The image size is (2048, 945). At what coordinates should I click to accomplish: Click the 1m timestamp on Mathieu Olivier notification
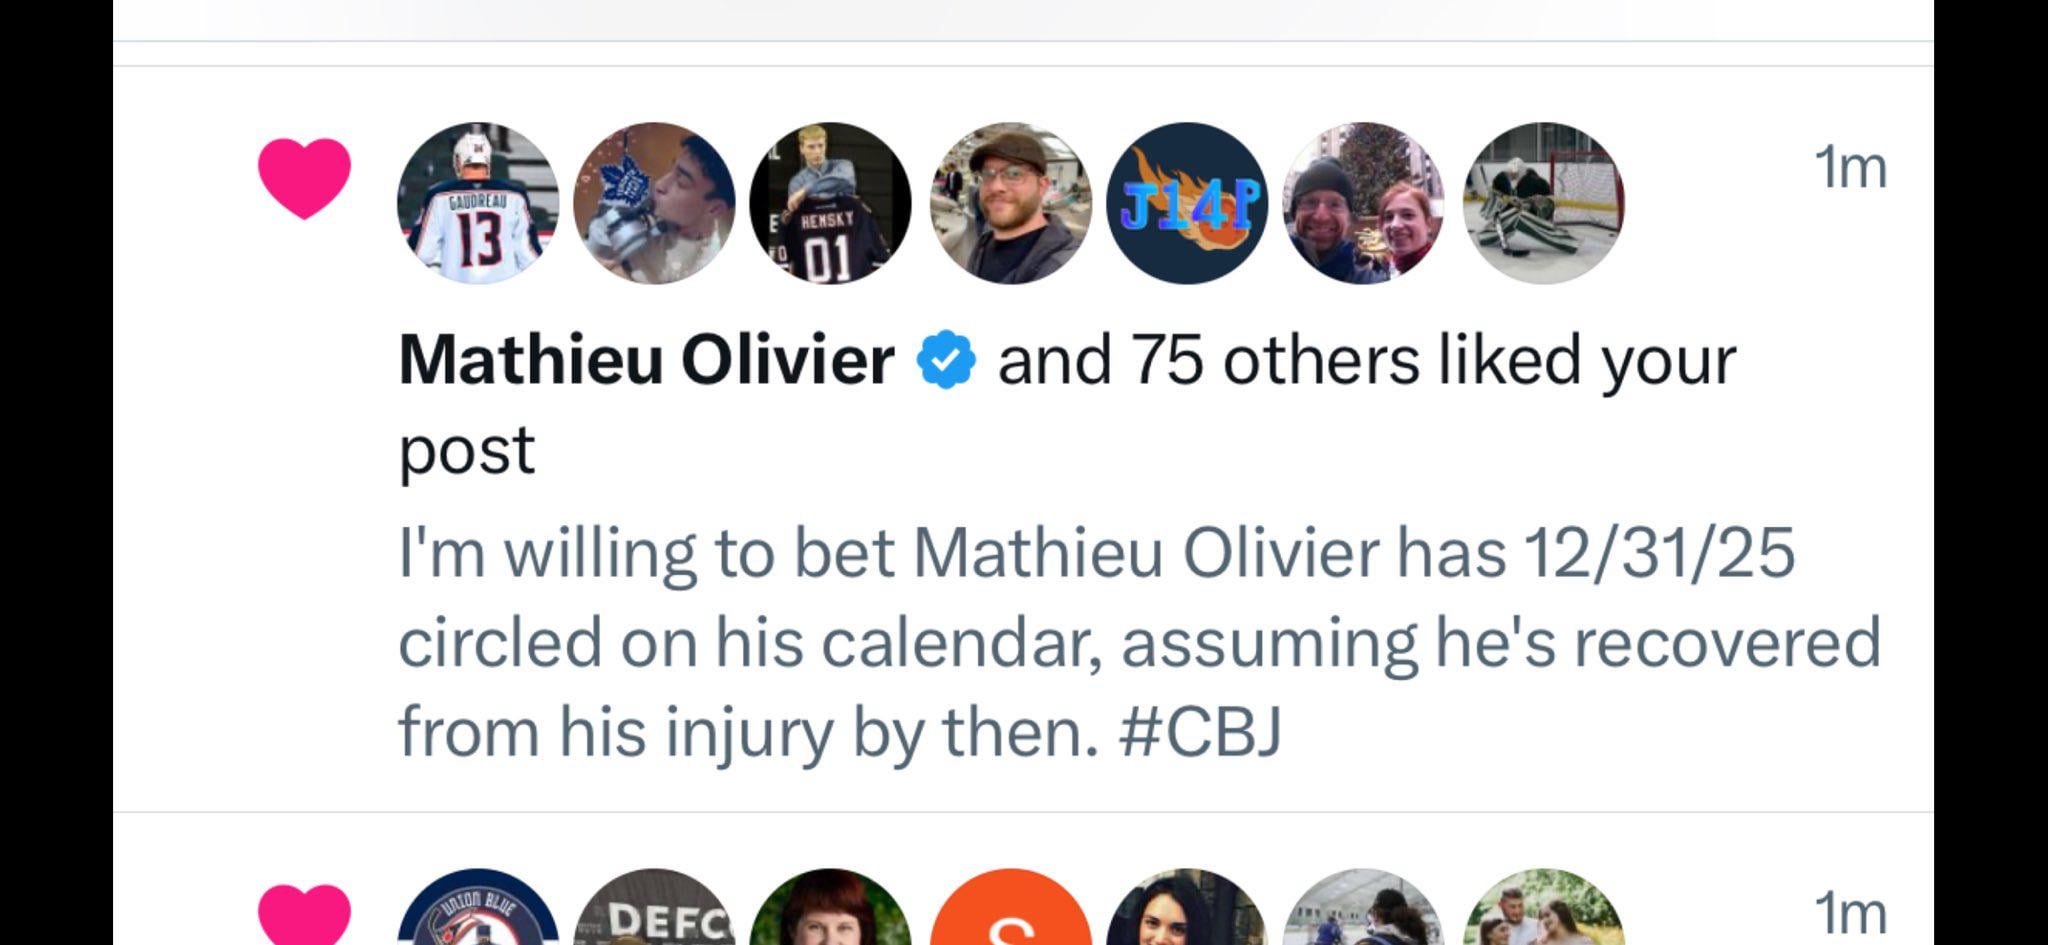tap(1849, 168)
